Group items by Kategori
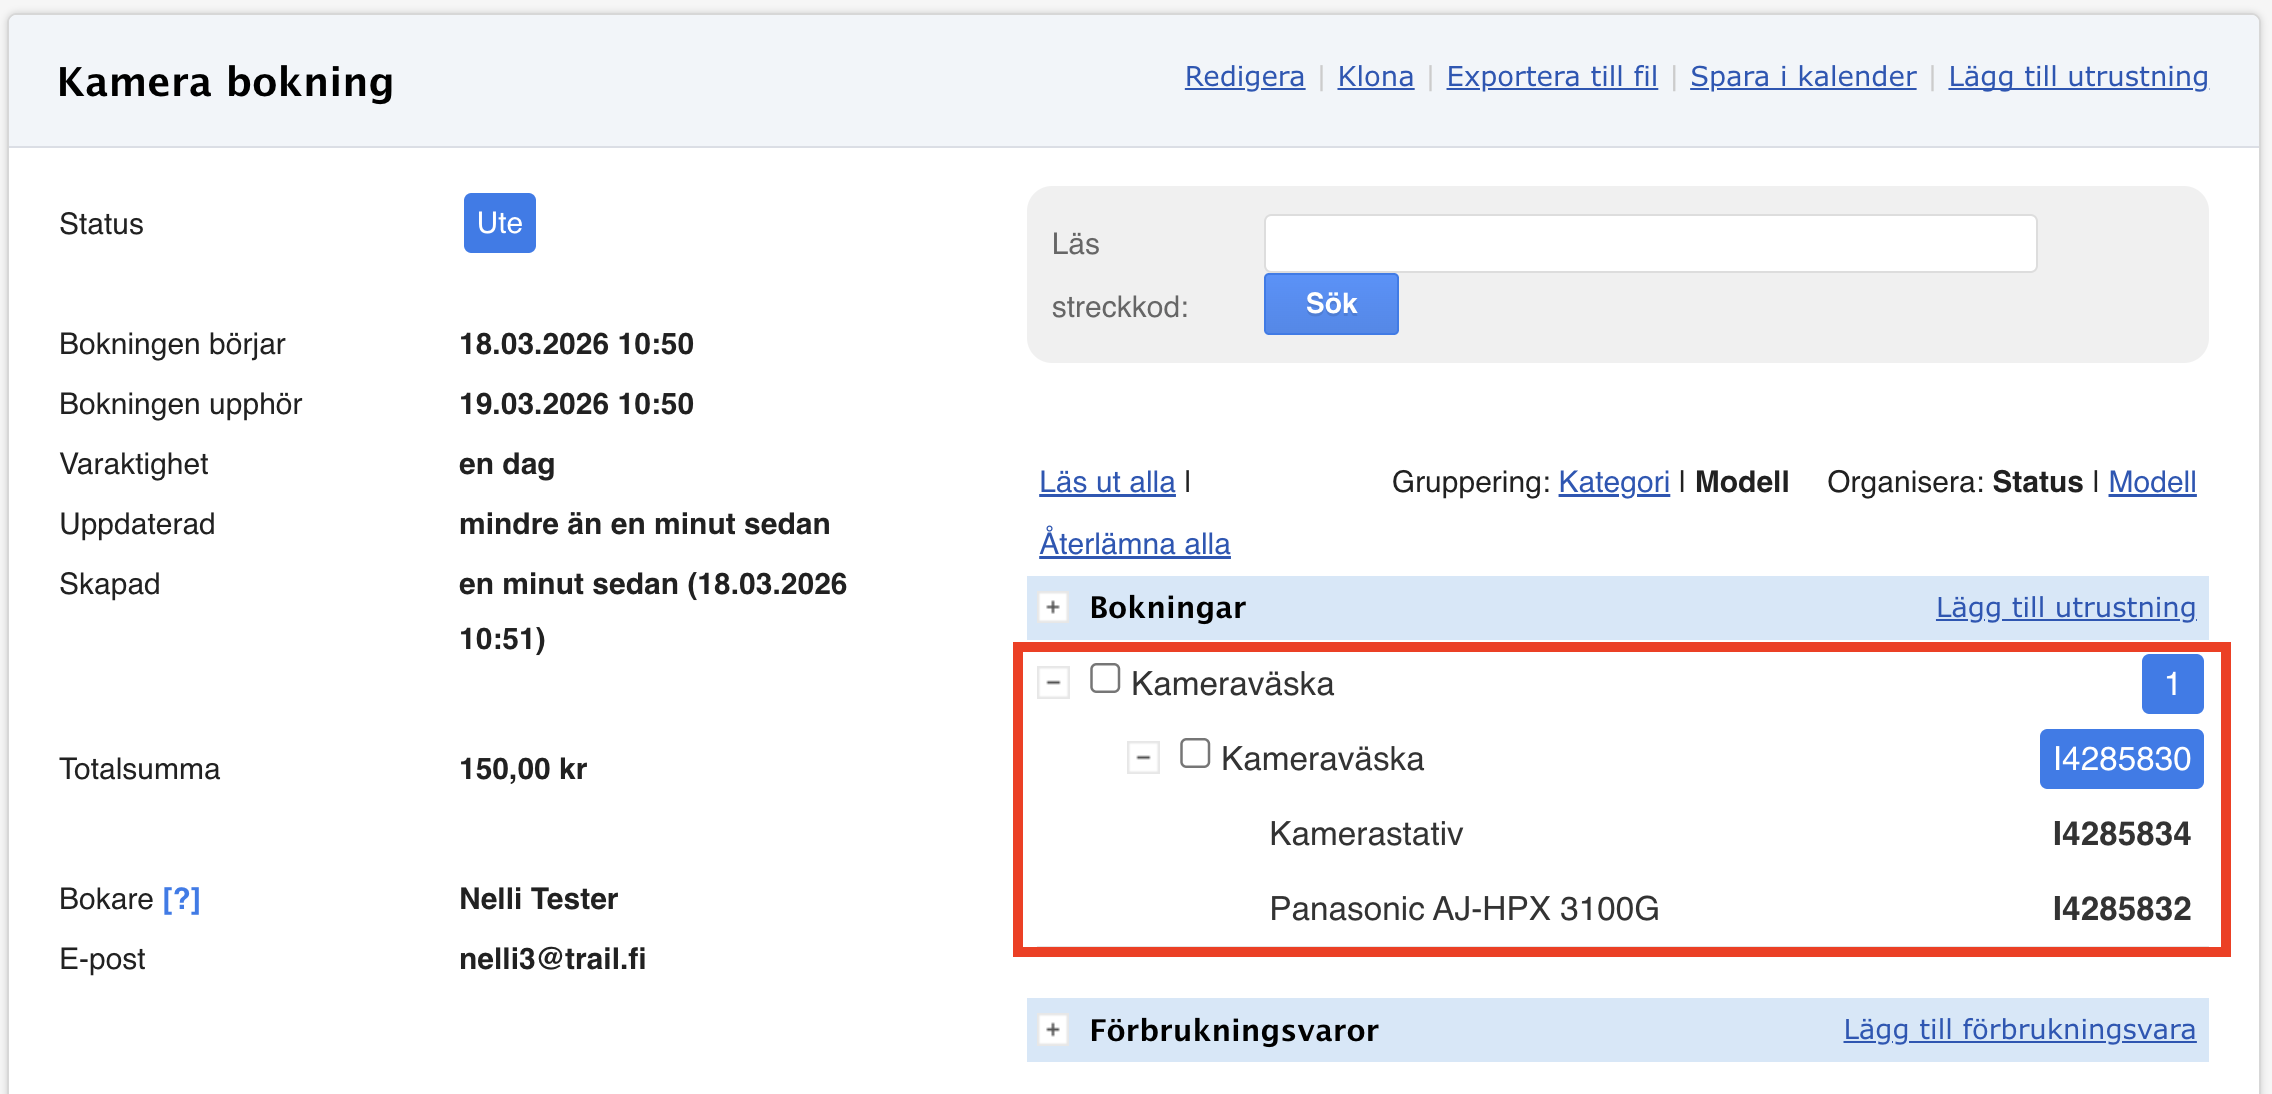This screenshot has height=1094, width=2272. click(1613, 482)
